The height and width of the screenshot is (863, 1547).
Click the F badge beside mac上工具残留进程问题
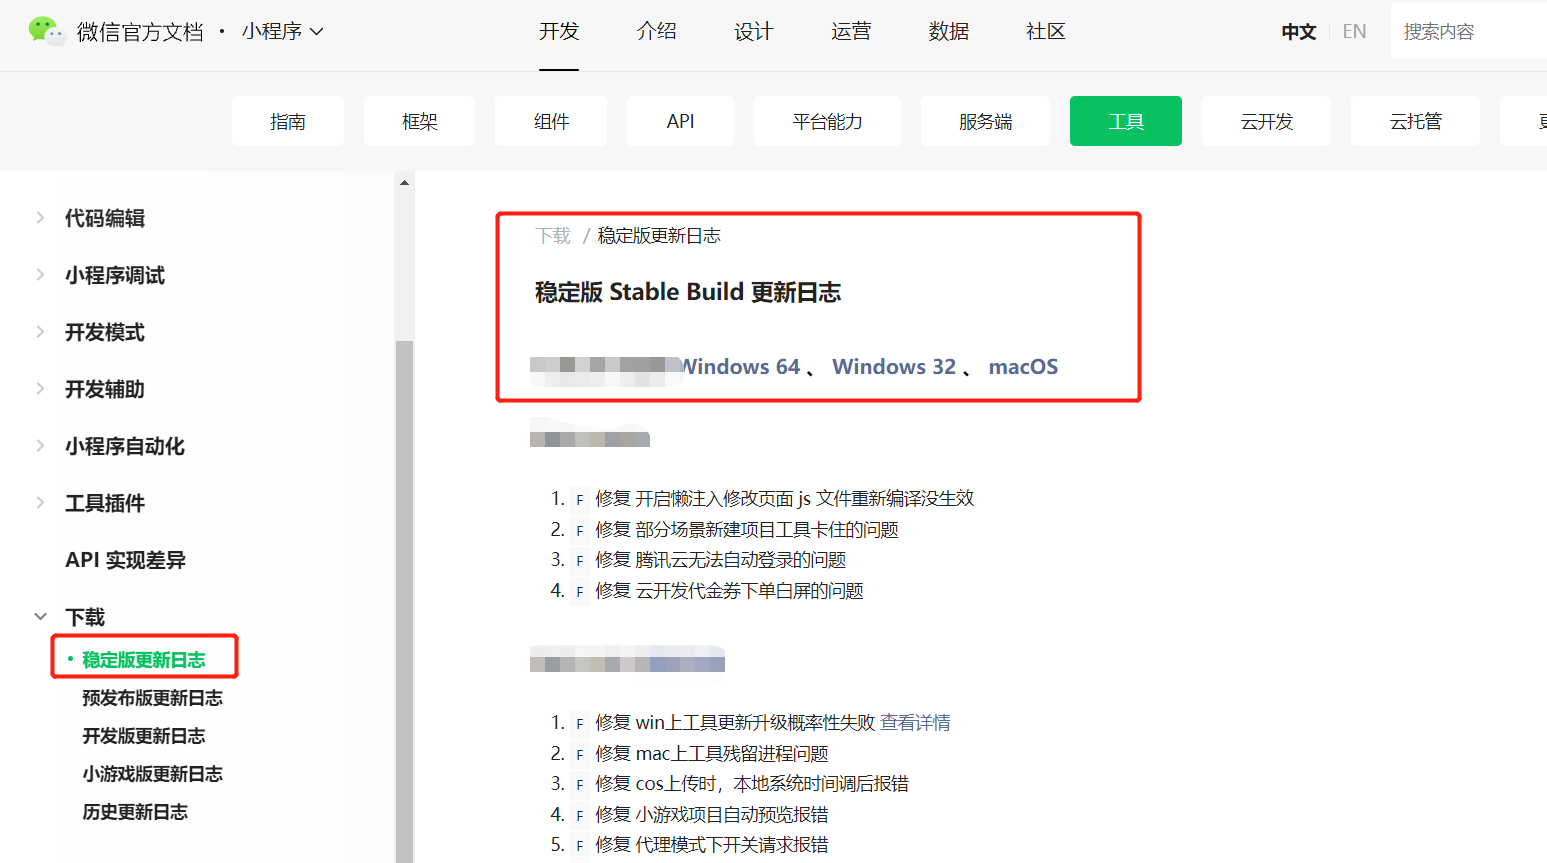579,755
